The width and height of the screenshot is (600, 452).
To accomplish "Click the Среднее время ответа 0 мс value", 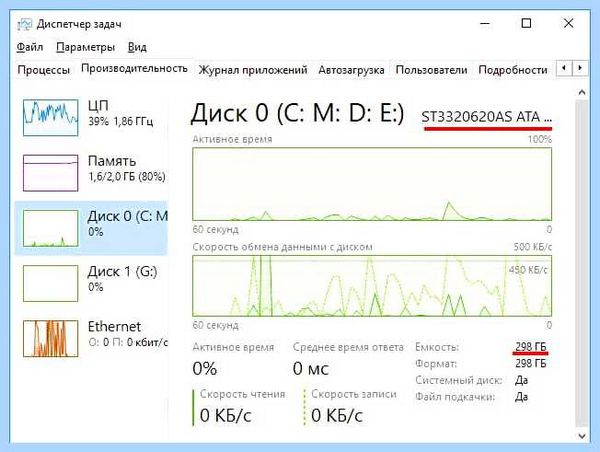I will point(311,369).
